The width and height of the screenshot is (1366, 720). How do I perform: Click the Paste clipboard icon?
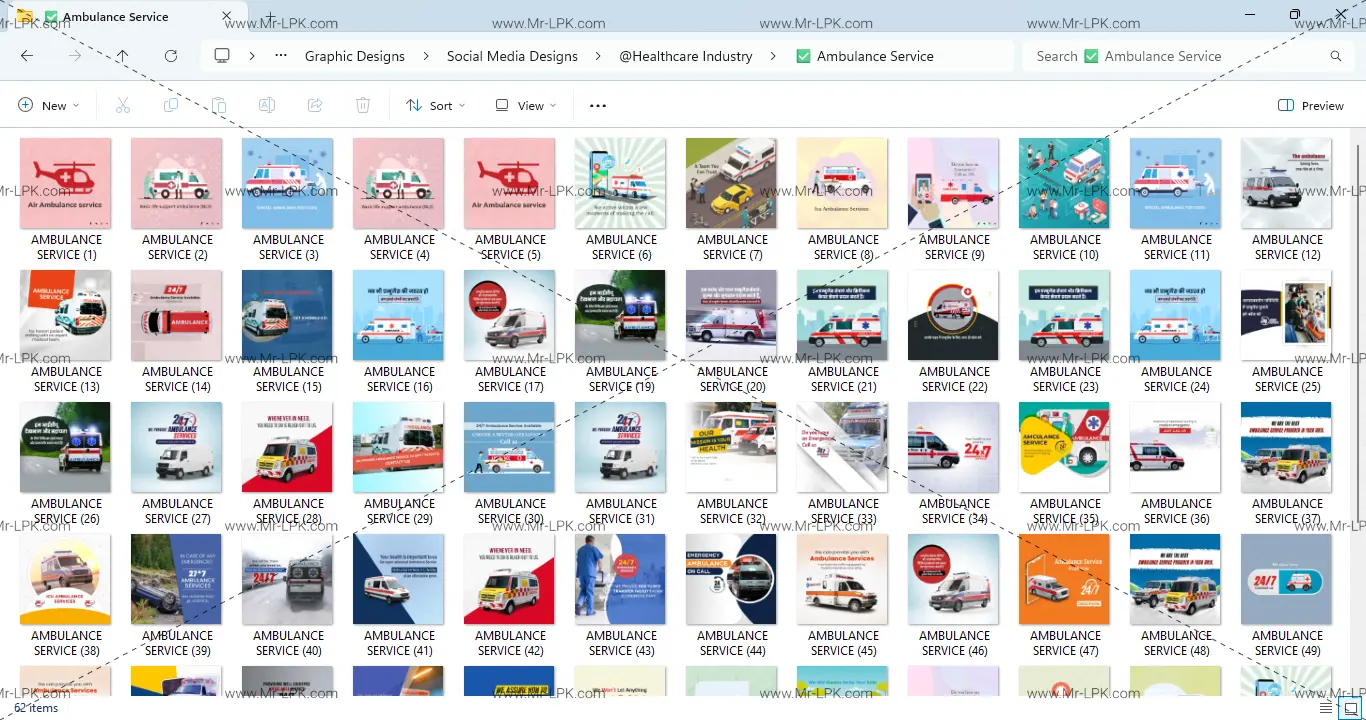coord(219,106)
